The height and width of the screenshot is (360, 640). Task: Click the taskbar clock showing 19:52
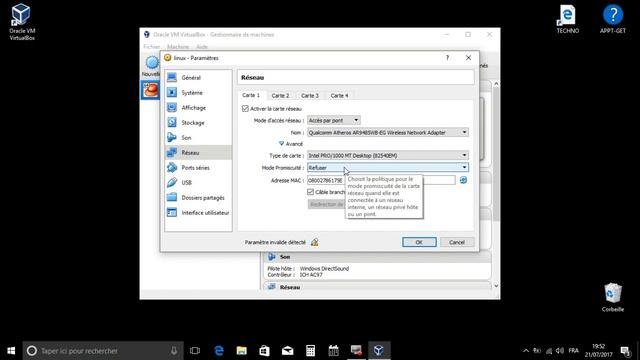(x=598, y=351)
